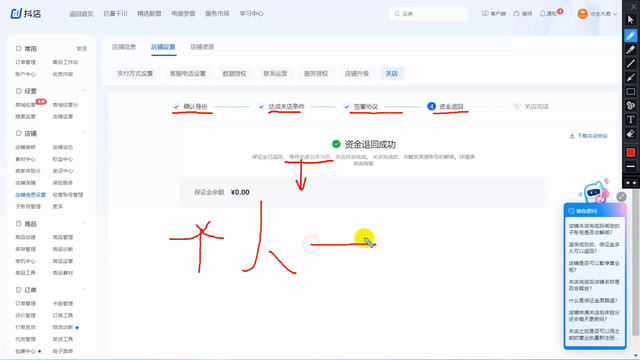Select the rectangle shape annotation tool

click(631, 91)
